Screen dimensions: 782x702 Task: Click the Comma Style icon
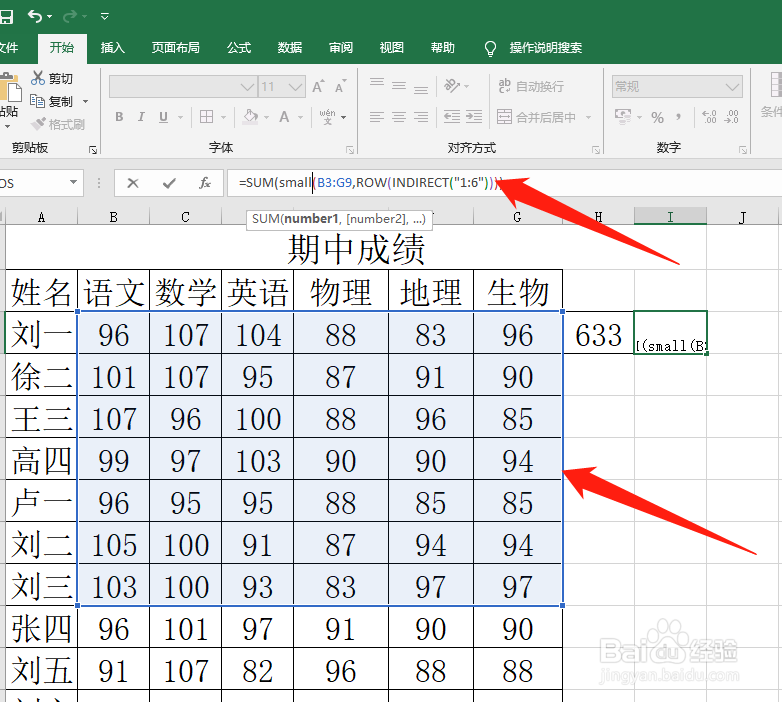click(x=678, y=118)
